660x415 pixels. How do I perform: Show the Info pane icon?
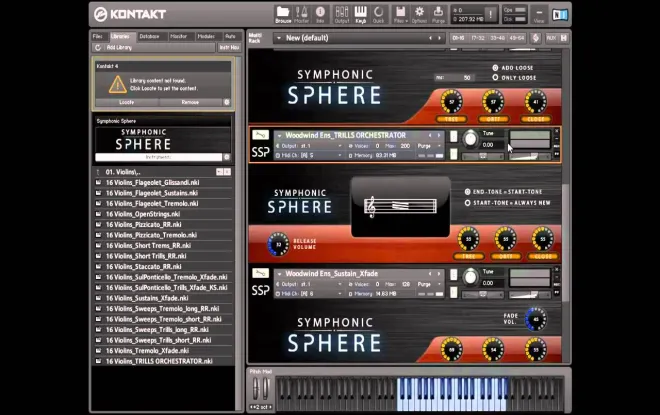tap(320, 14)
